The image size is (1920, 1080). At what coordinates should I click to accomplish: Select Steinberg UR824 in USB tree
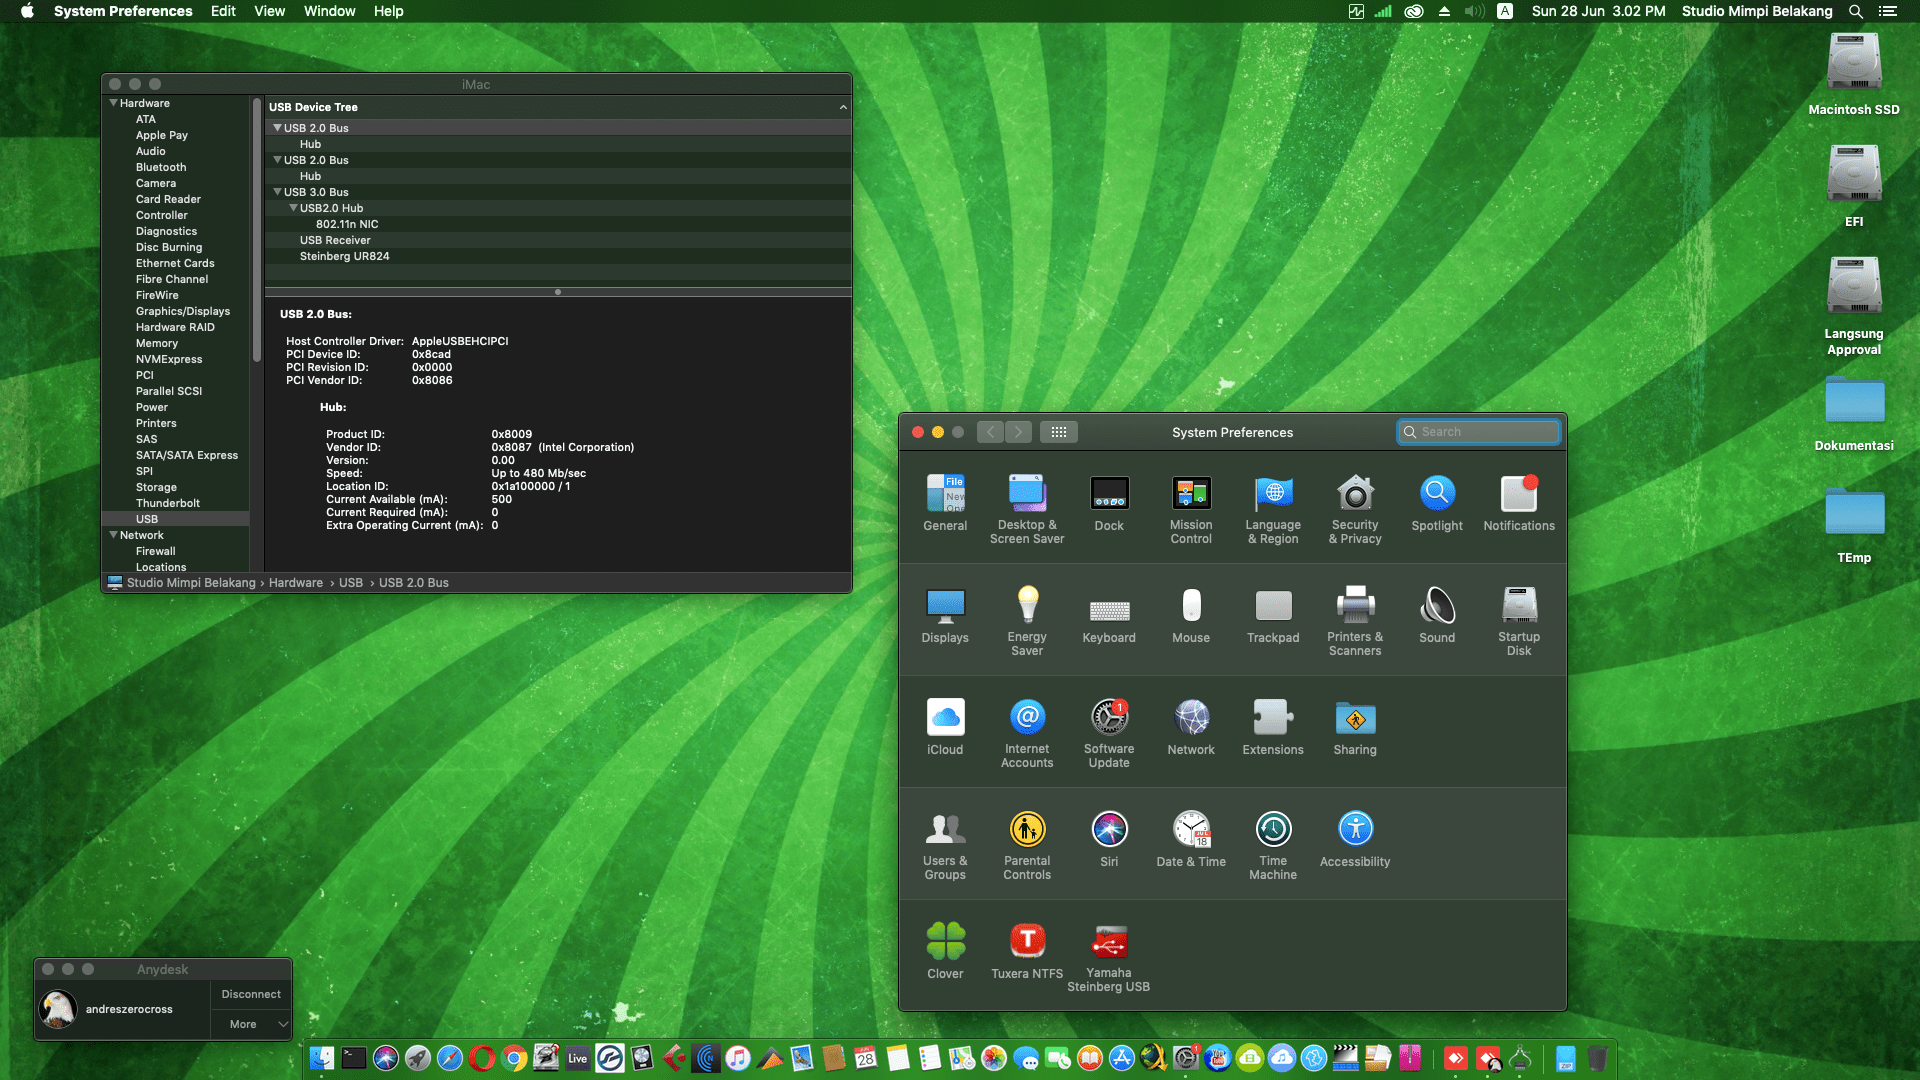click(x=345, y=256)
